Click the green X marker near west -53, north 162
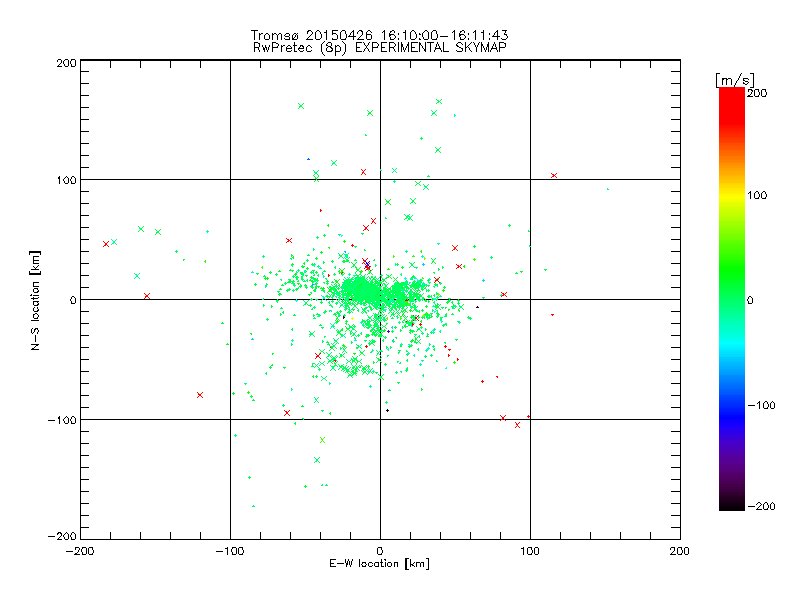This screenshot has height=600, width=800. (301, 106)
